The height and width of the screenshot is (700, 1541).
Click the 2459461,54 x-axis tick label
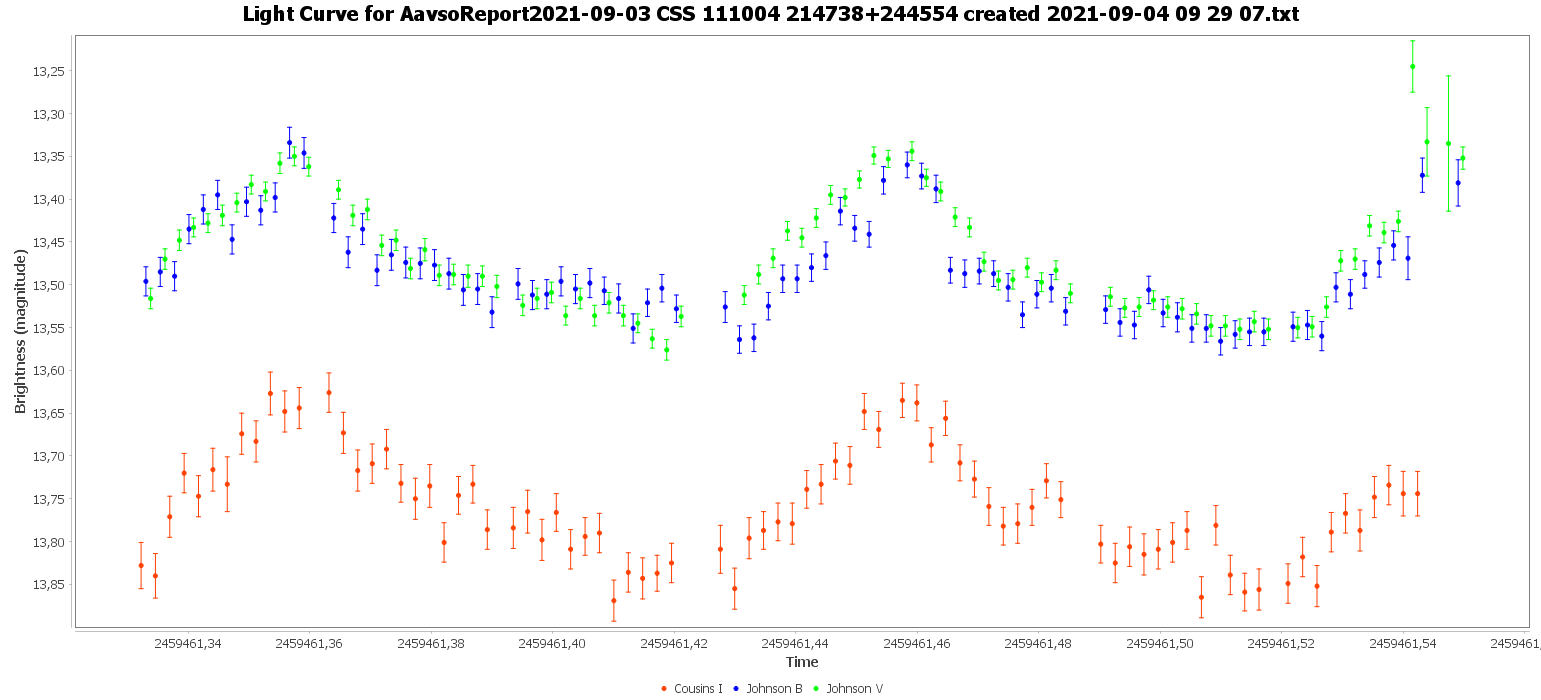[1403, 644]
